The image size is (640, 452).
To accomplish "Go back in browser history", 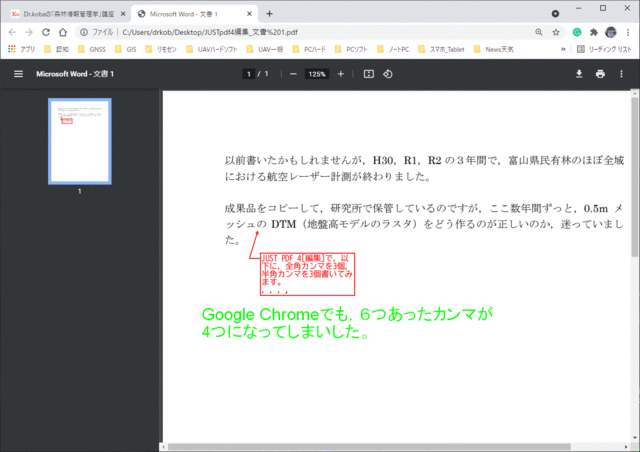I will [12, 32].
